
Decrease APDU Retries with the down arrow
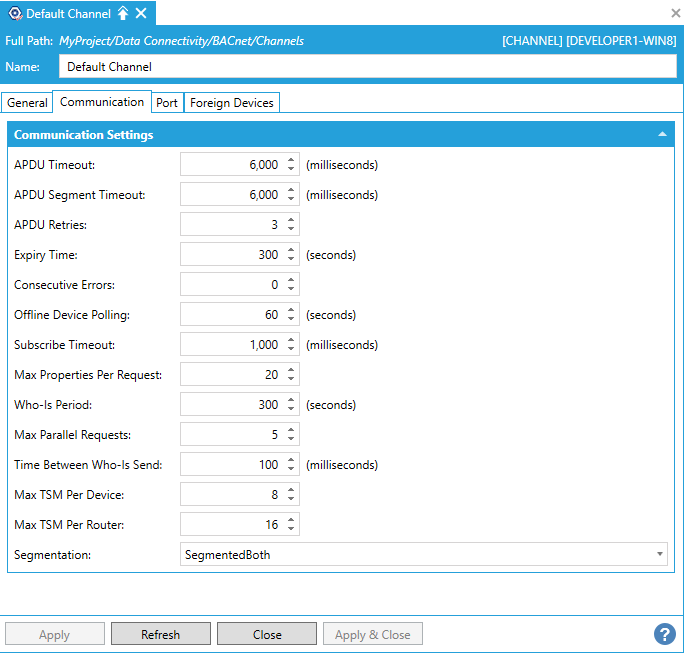coord(291,229)
